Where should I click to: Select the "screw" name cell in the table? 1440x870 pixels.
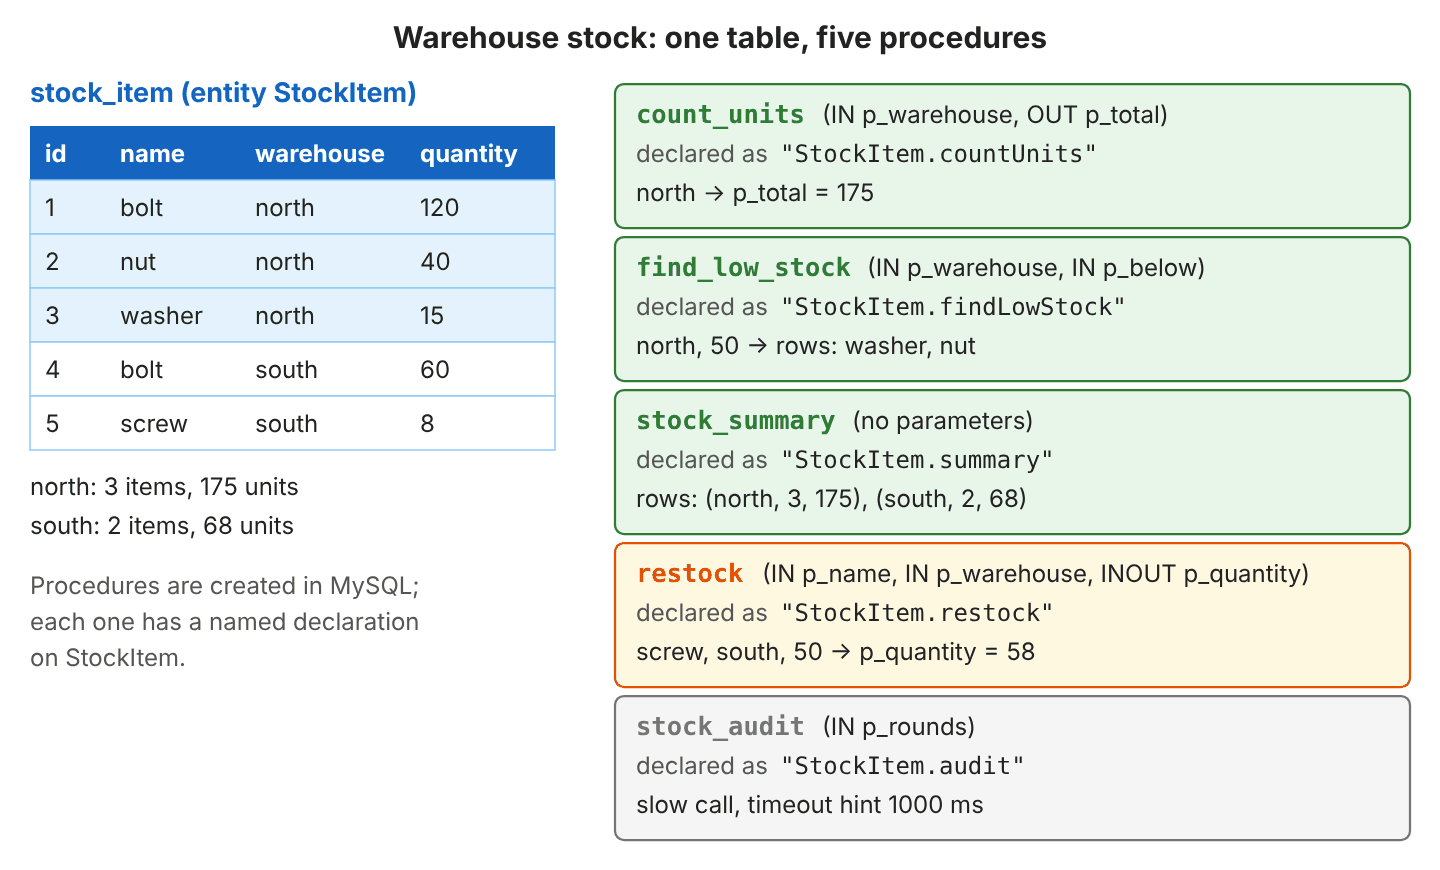153,424
